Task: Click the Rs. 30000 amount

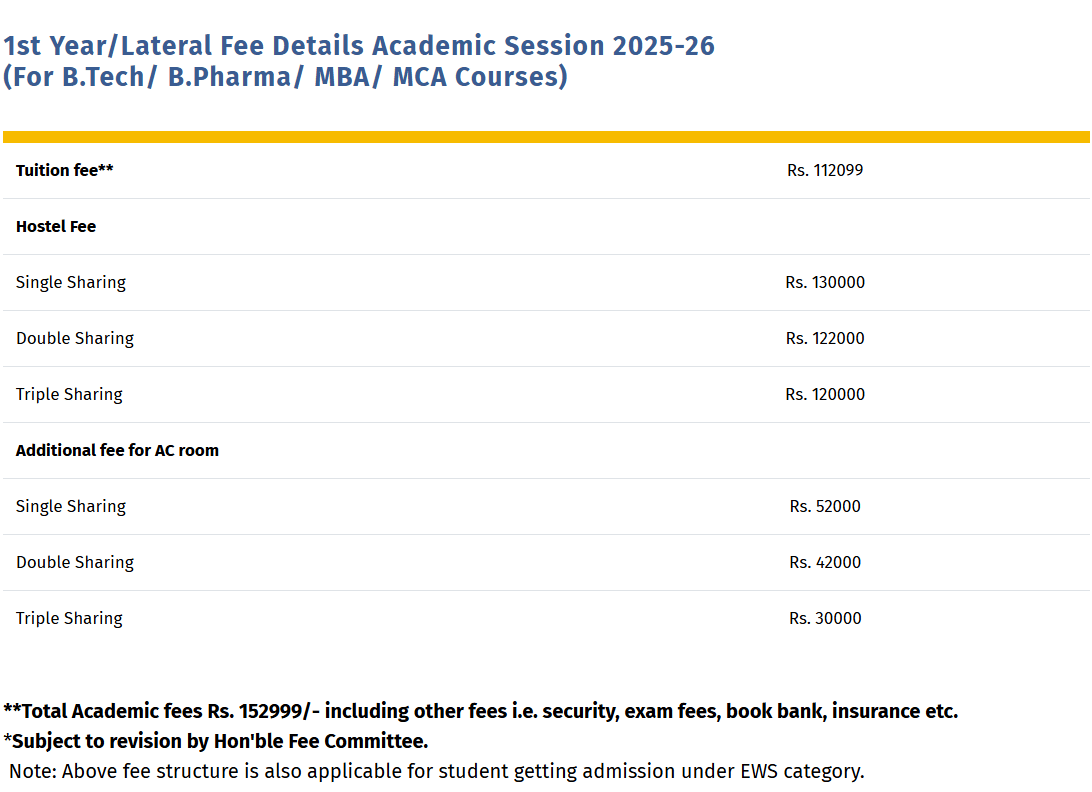Action: click(825, 618)
